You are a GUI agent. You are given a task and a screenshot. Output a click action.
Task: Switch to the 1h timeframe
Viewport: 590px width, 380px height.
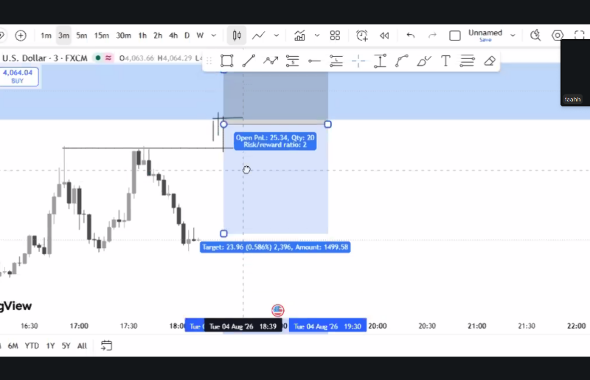pos(142,36)
